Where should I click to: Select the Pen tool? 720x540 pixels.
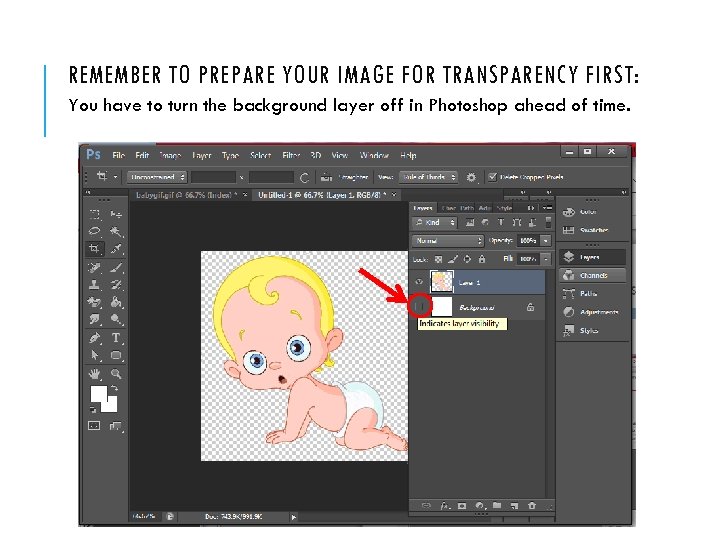(x=95, y=338)
